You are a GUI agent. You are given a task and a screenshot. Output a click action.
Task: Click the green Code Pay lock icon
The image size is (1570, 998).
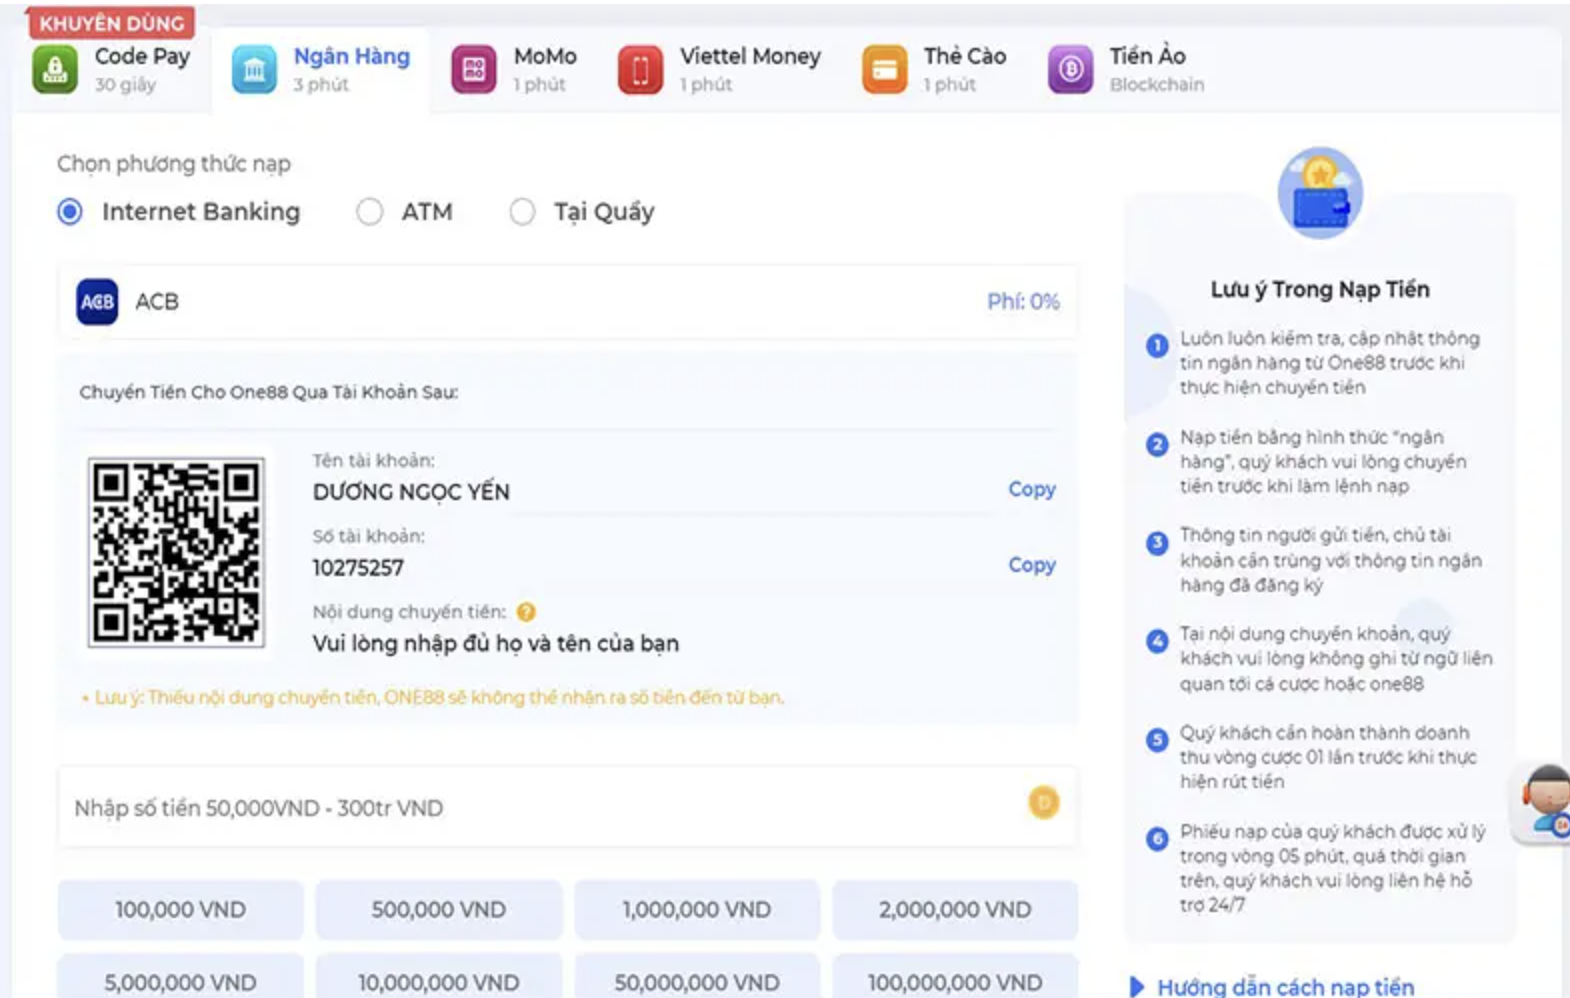pos(55,70)
